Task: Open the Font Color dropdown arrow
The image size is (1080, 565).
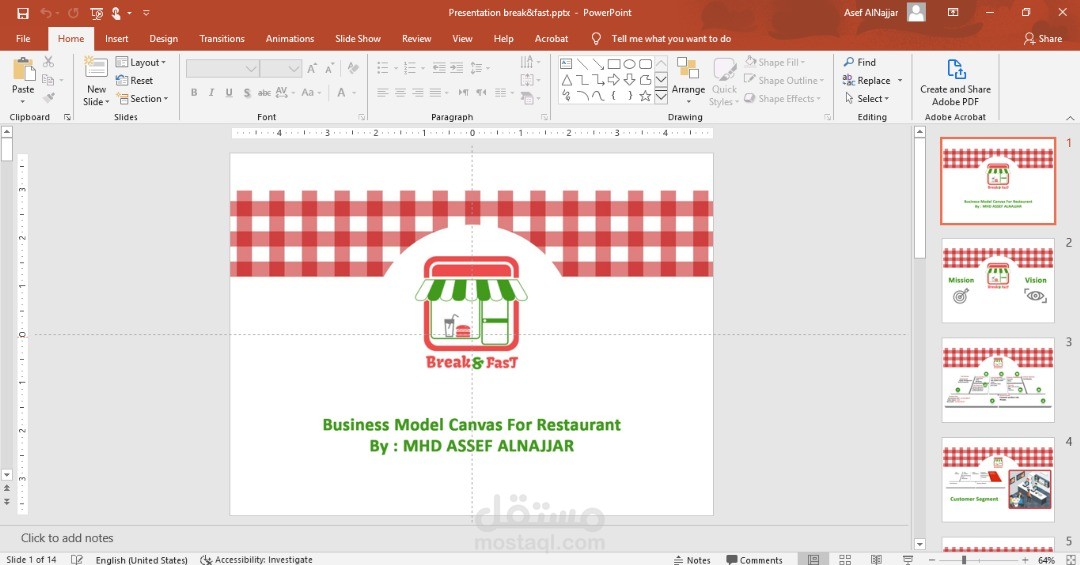Action: (355, 92)
